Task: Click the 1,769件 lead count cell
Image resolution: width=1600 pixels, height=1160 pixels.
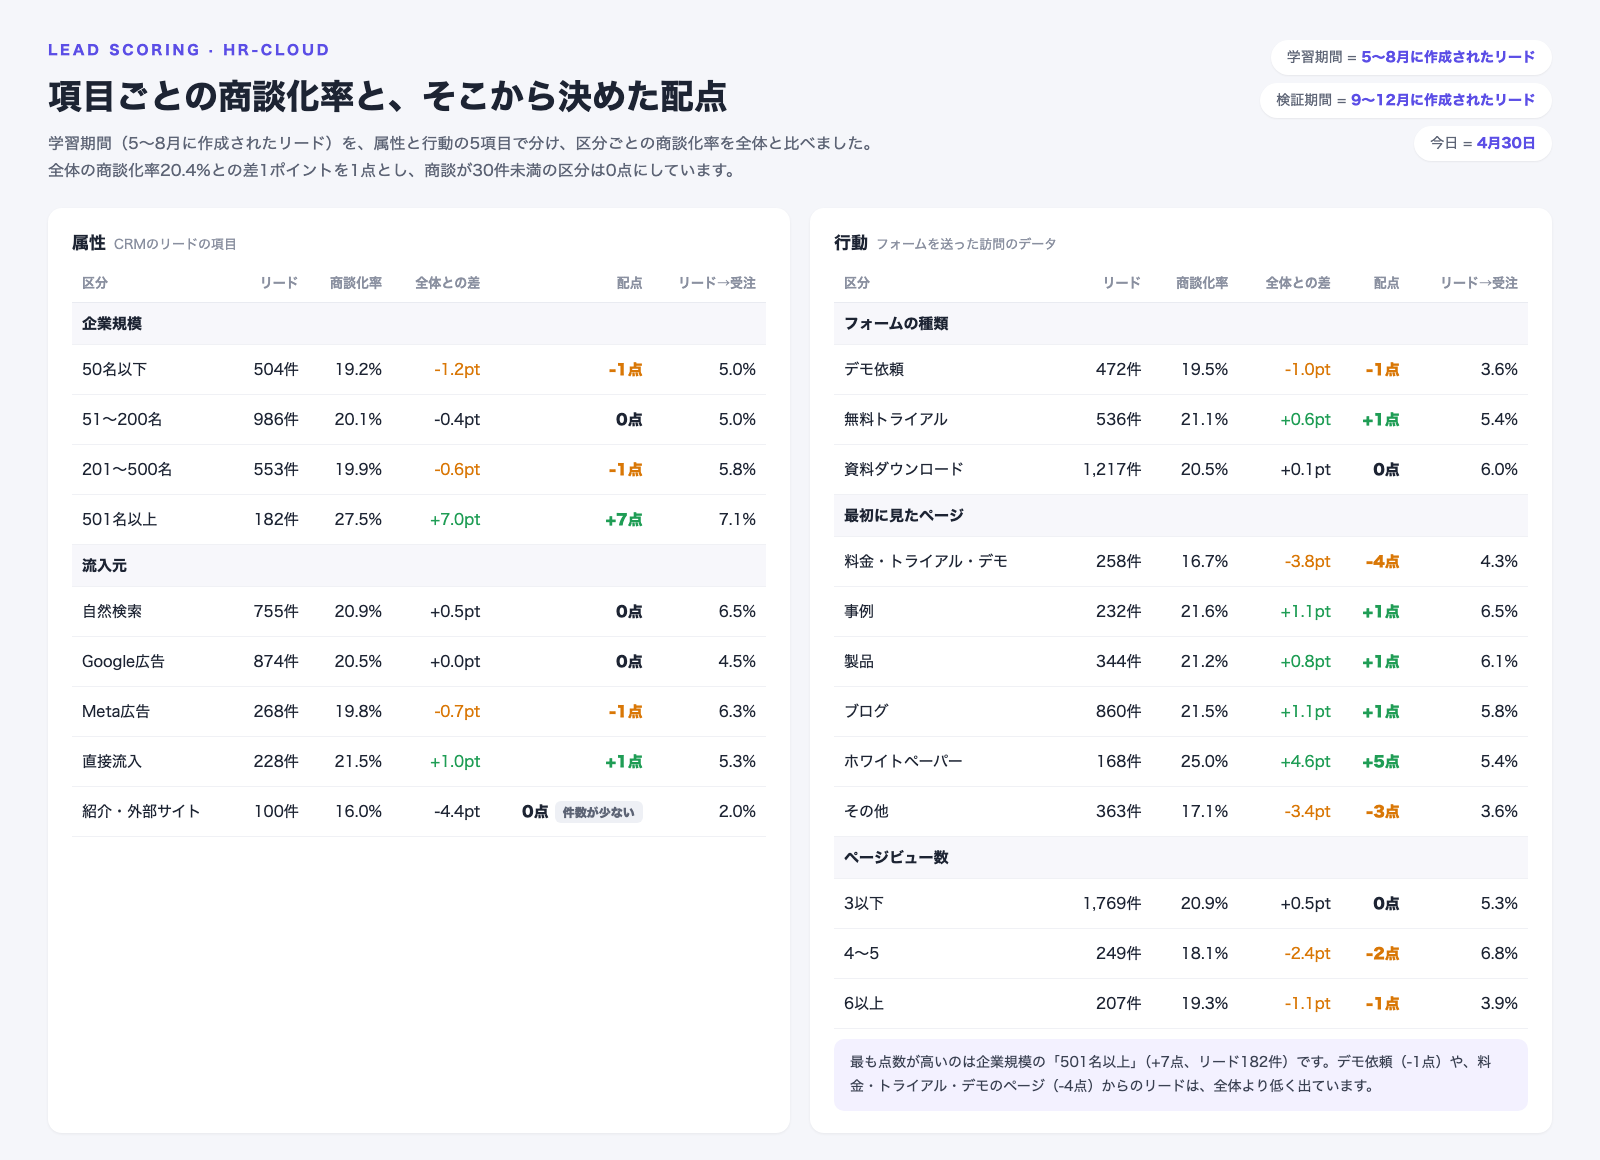Action: 1112,903
